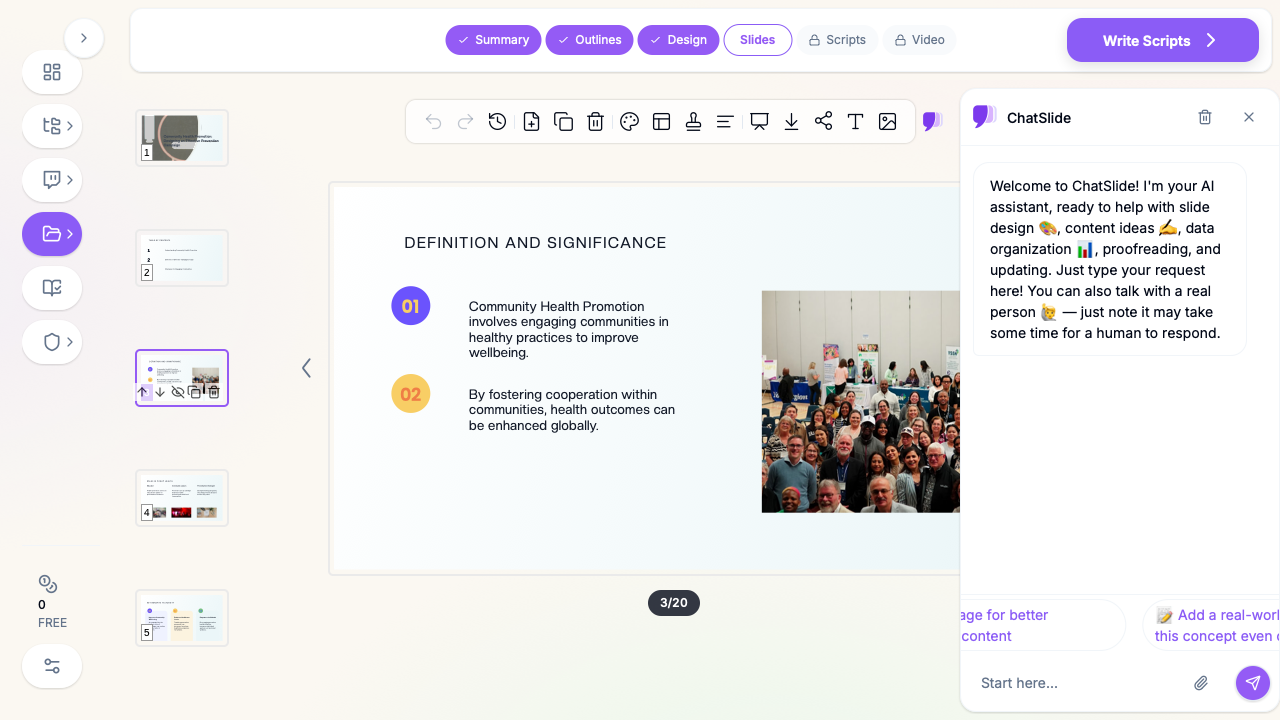Select slide 2 thumbnail

[x=182, y=258]
